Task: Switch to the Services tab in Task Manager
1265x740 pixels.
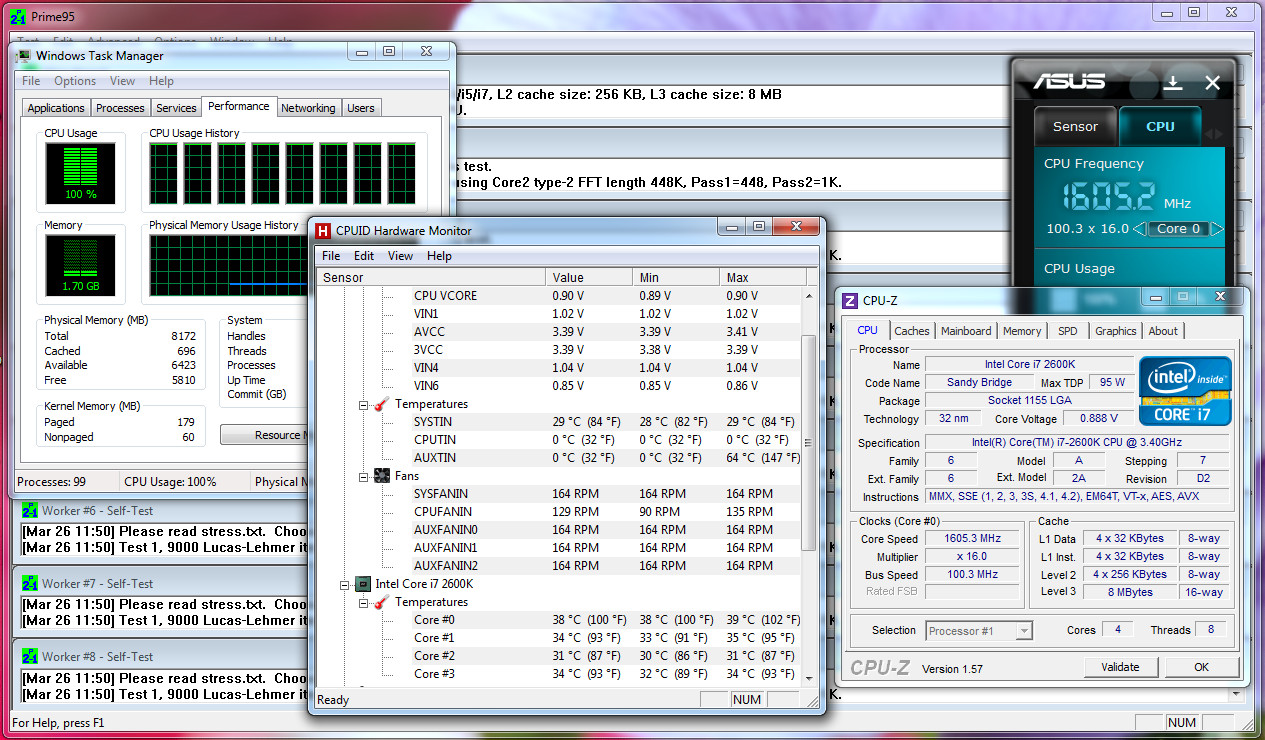Action: 176,108
